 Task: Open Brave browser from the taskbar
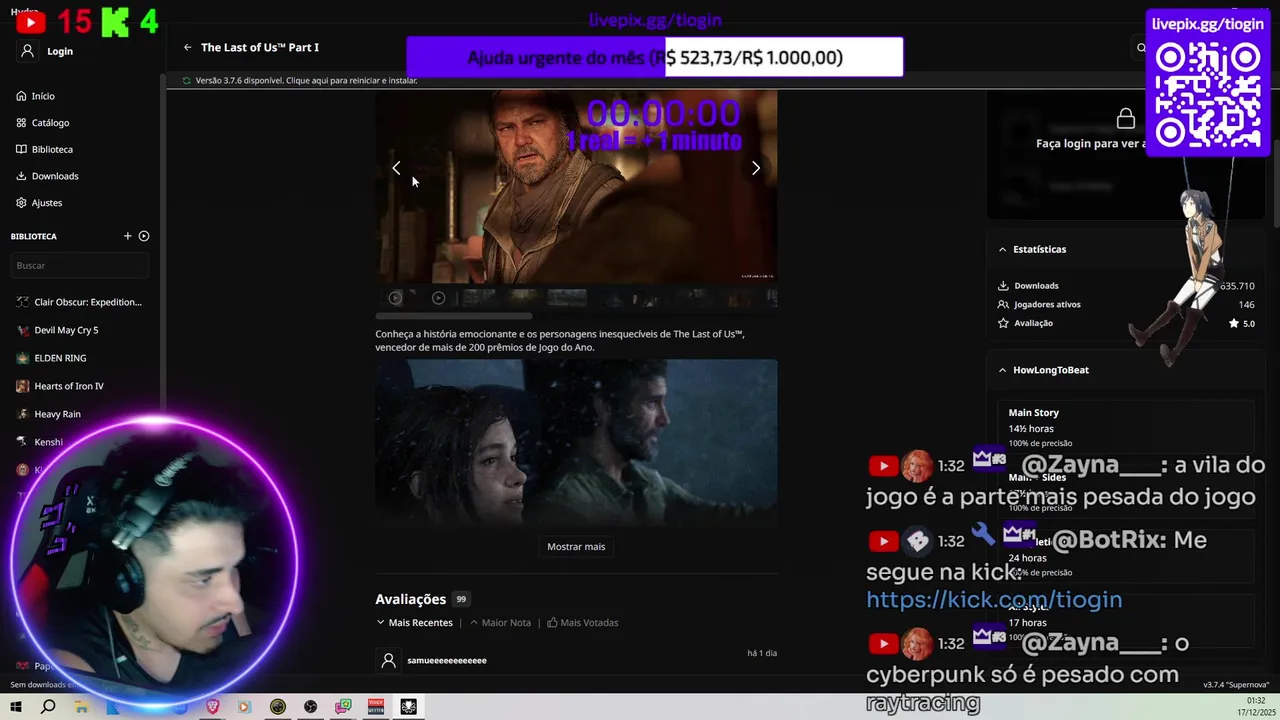pos(212,707)
